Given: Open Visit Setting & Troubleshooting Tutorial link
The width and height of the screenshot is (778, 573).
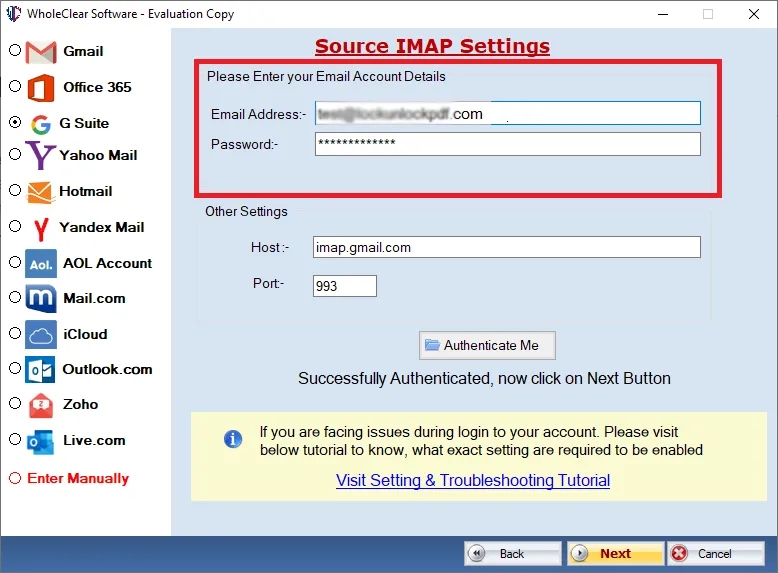Looking at the screenshot, I should pos(473,481).
